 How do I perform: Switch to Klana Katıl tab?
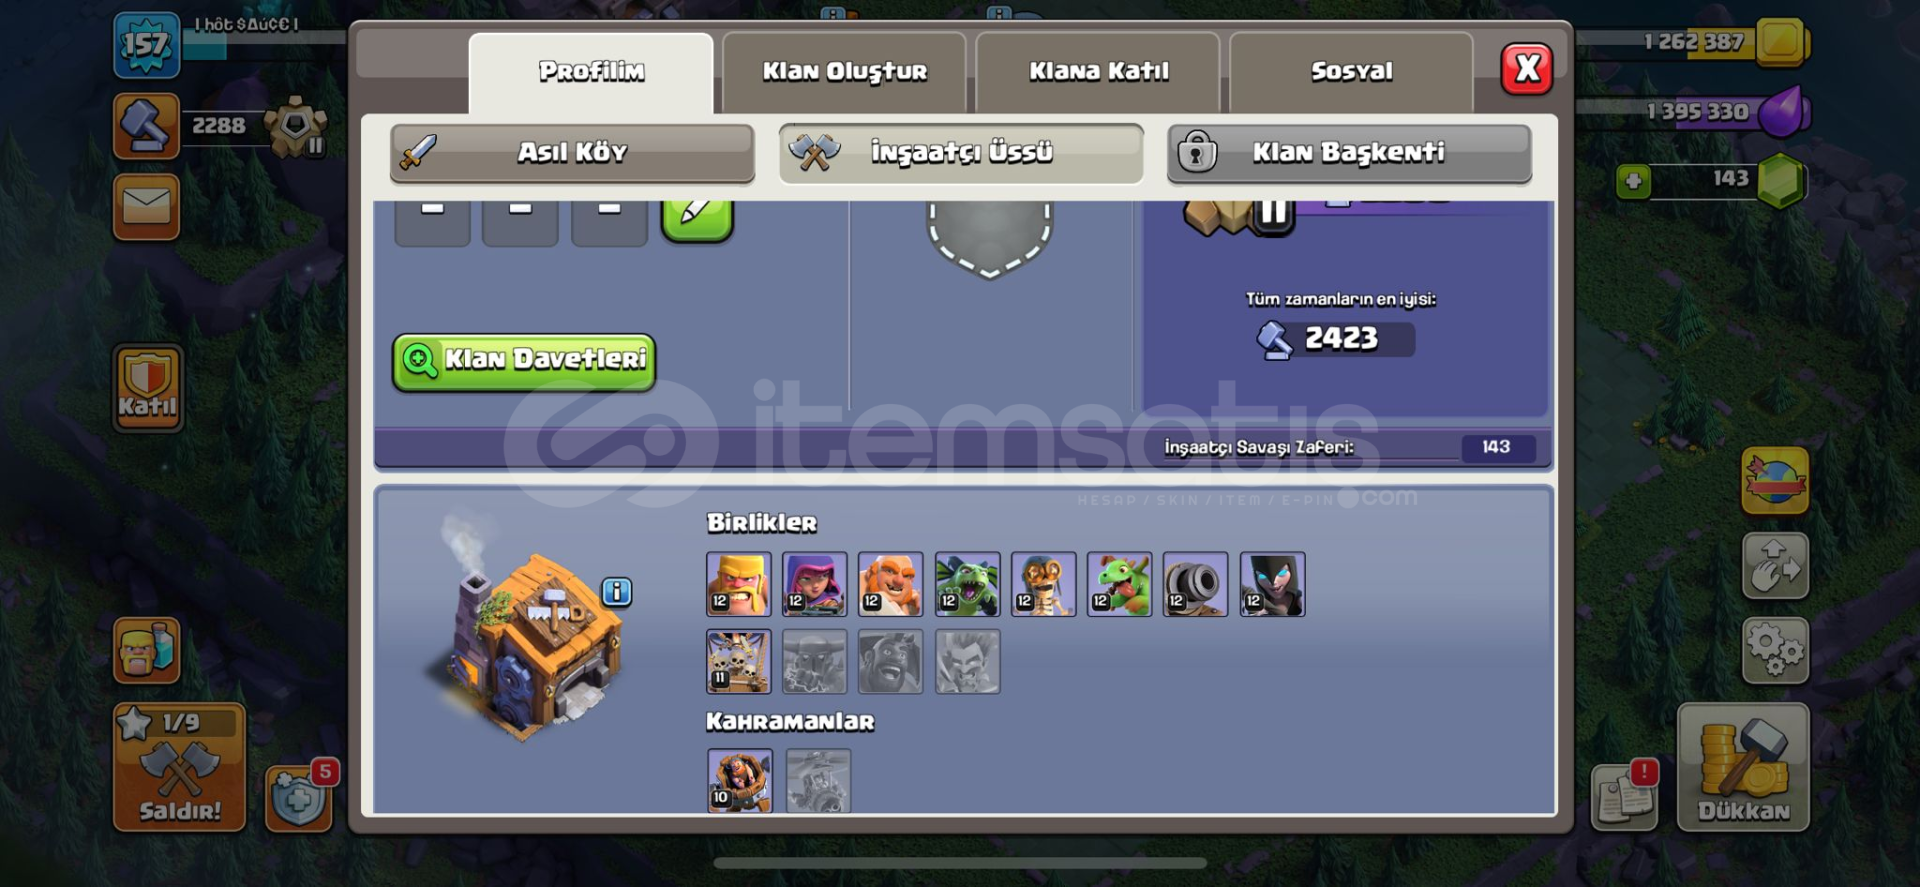click(1098, 72)
